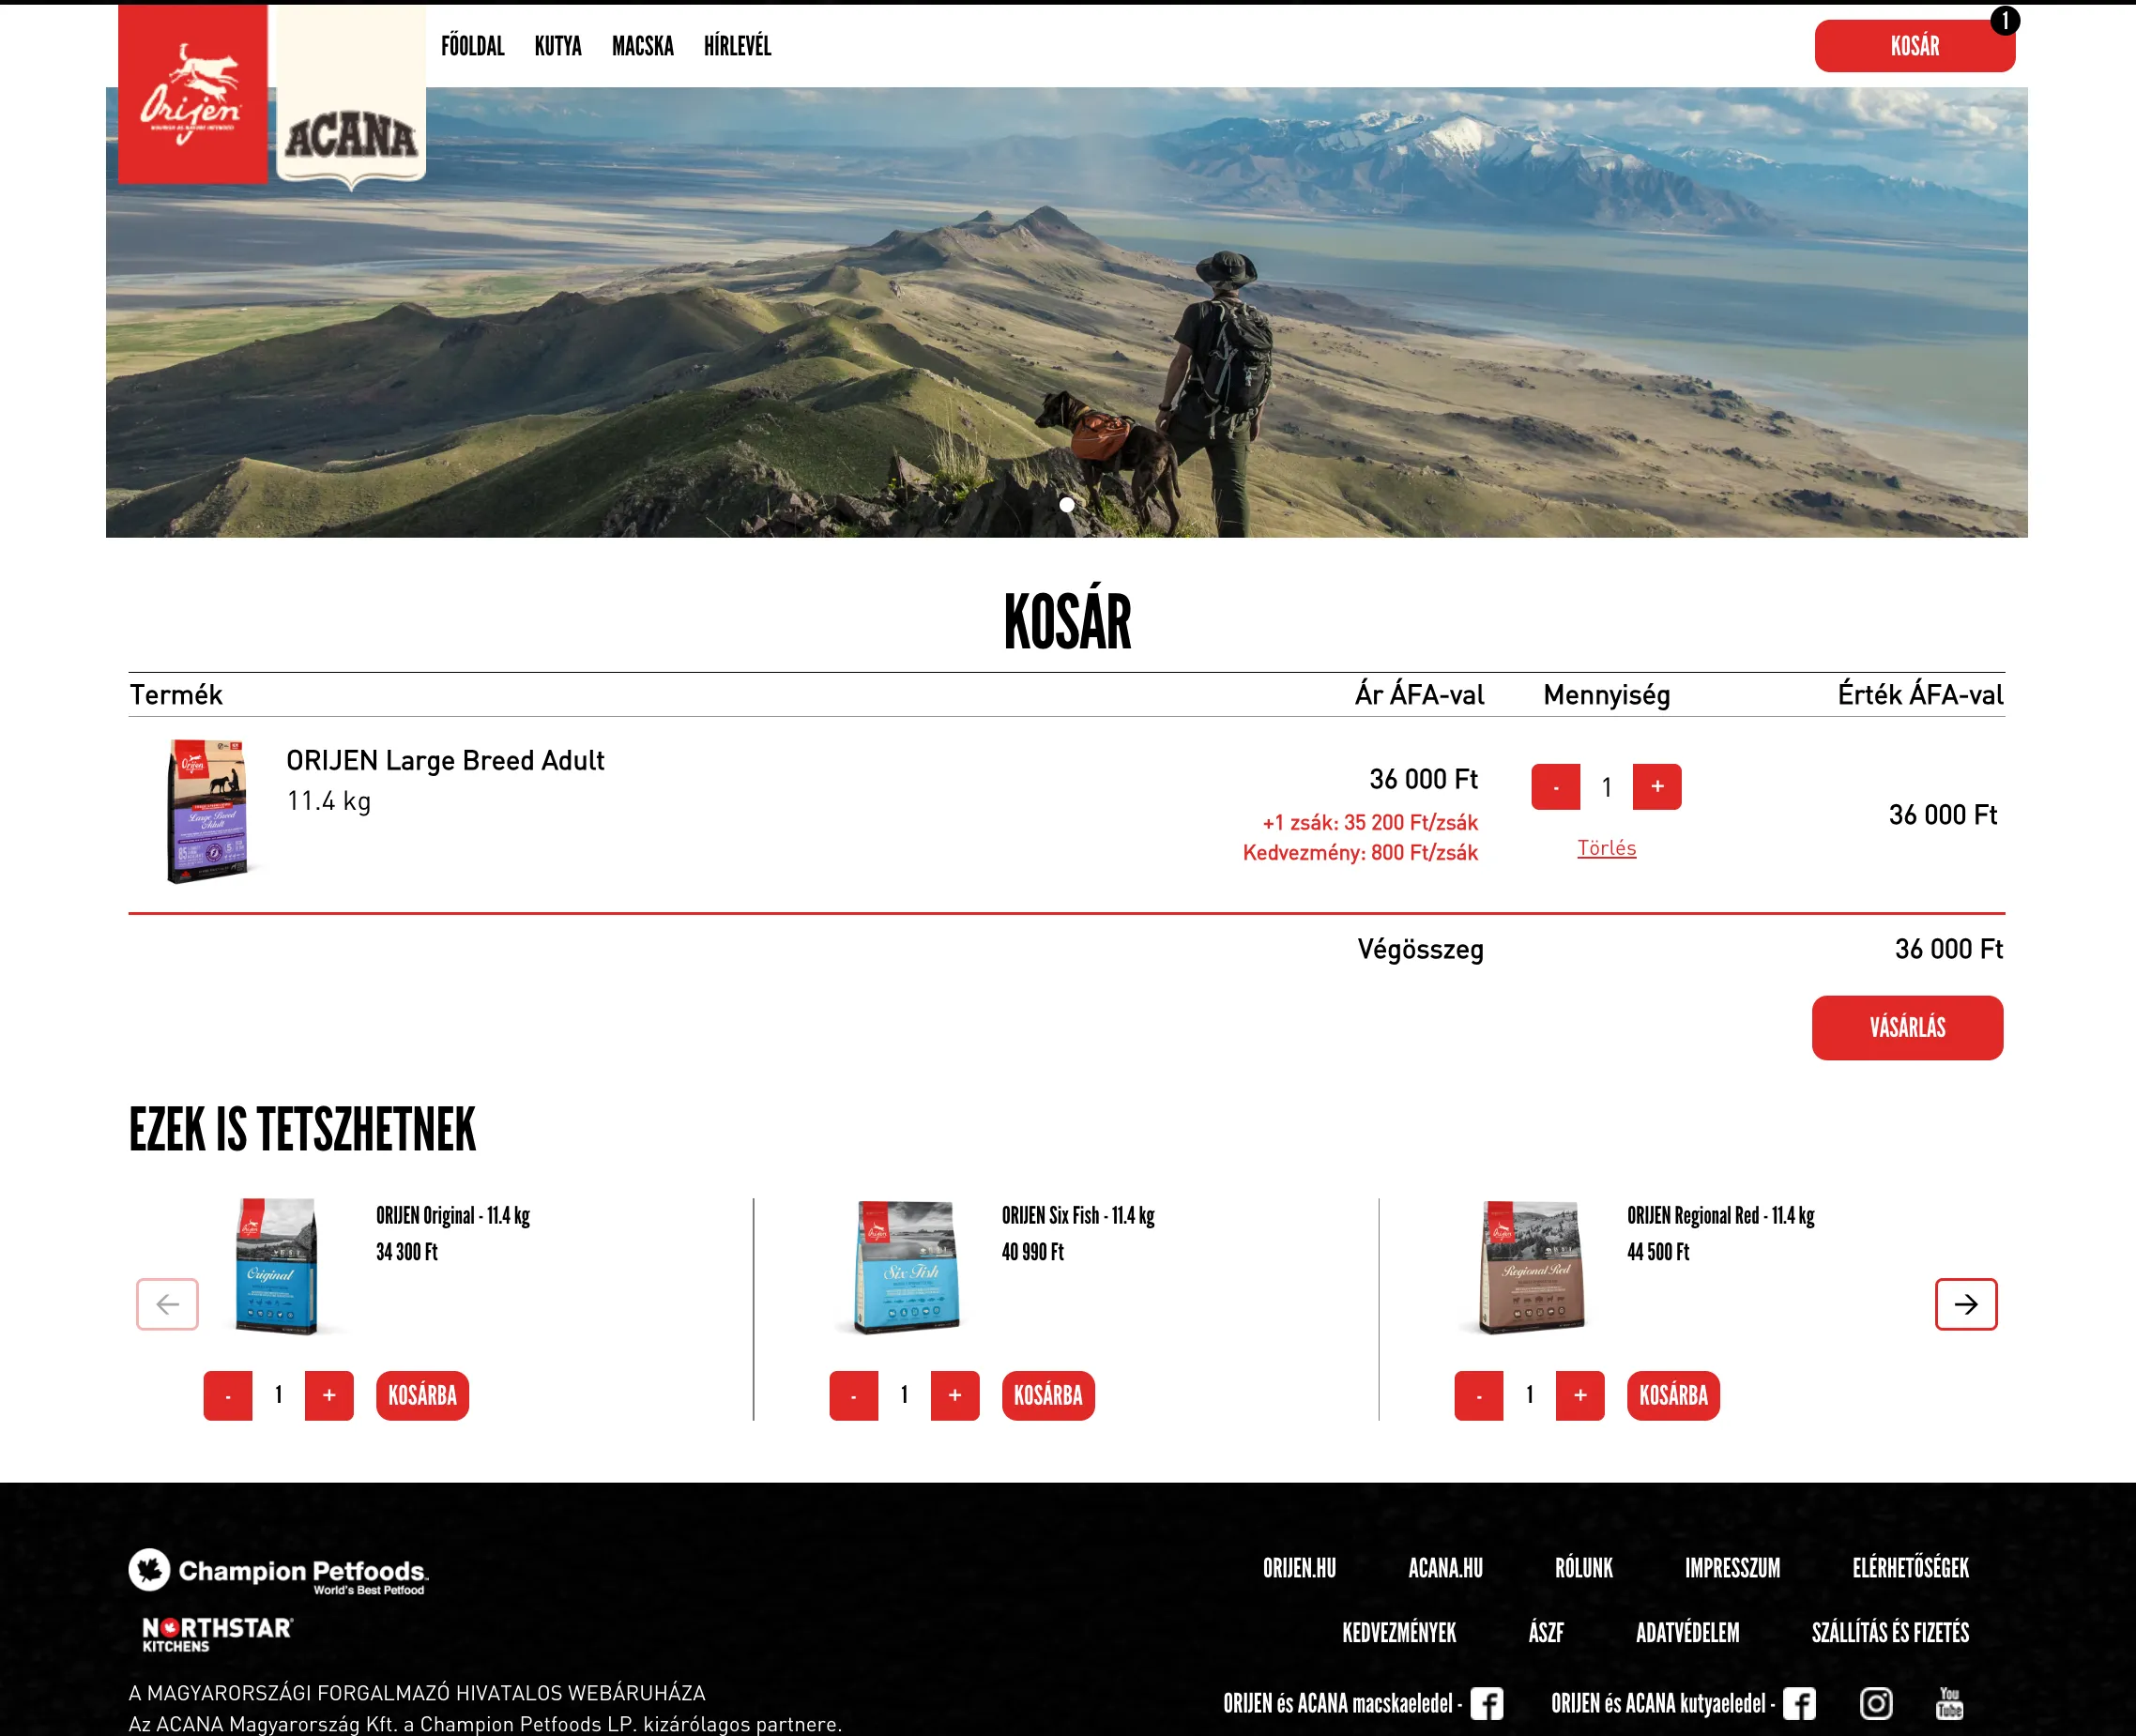The height and width of the screenshot is (1736, 2136).
Task: Click the Northstar Kitchens logo
Action: [x=217, y=1634]
